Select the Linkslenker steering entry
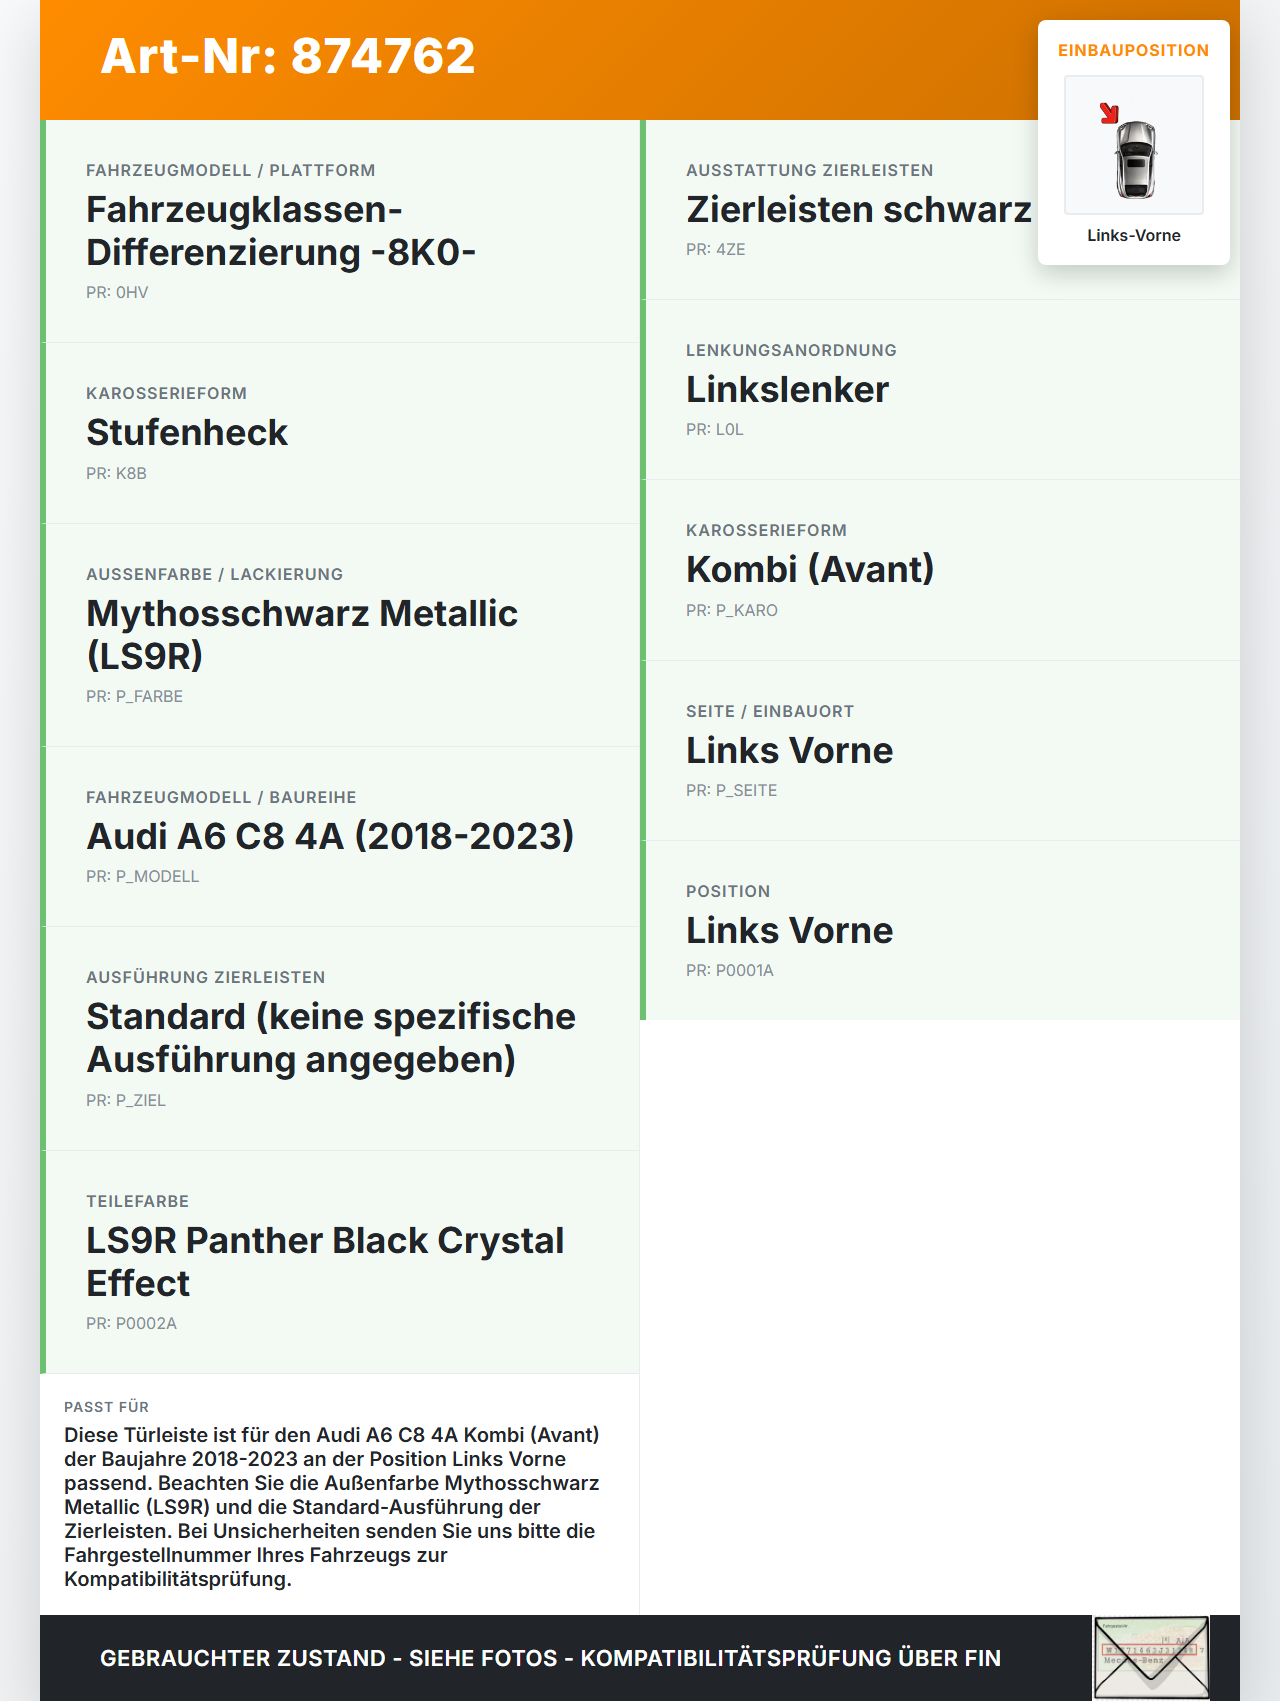The image size is (1280, 1701). pos(940,390)
